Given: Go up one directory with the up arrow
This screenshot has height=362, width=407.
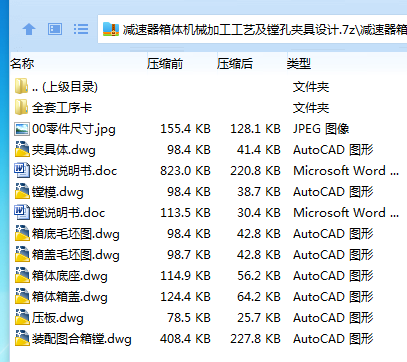Looking at the screenshot, I should 29,29.
